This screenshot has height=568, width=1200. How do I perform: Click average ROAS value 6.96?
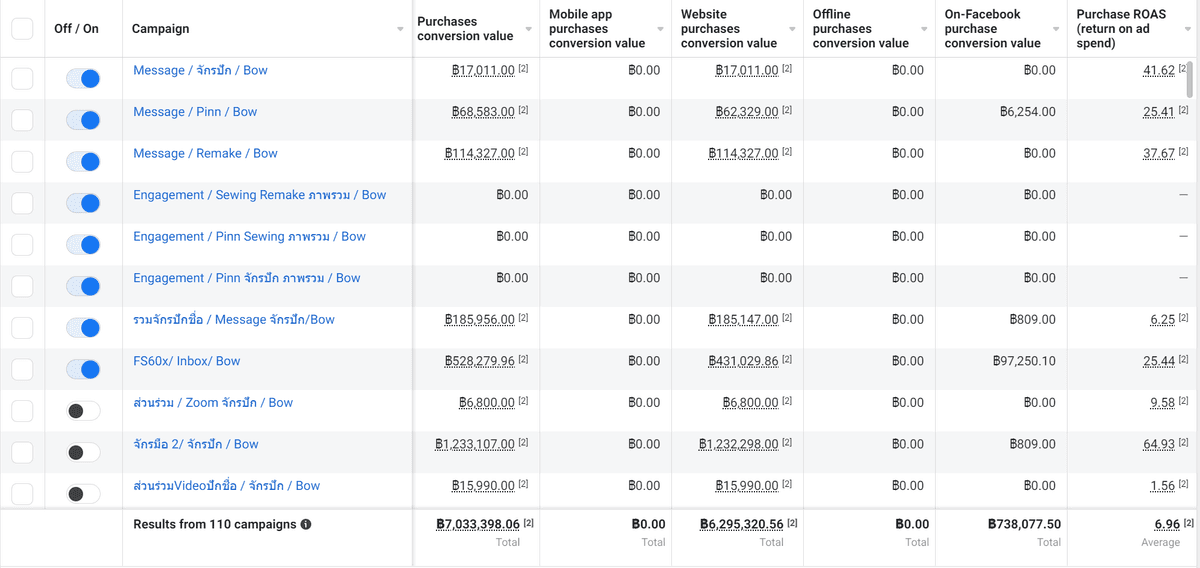pyautogui.click(x=1166, y=524)
